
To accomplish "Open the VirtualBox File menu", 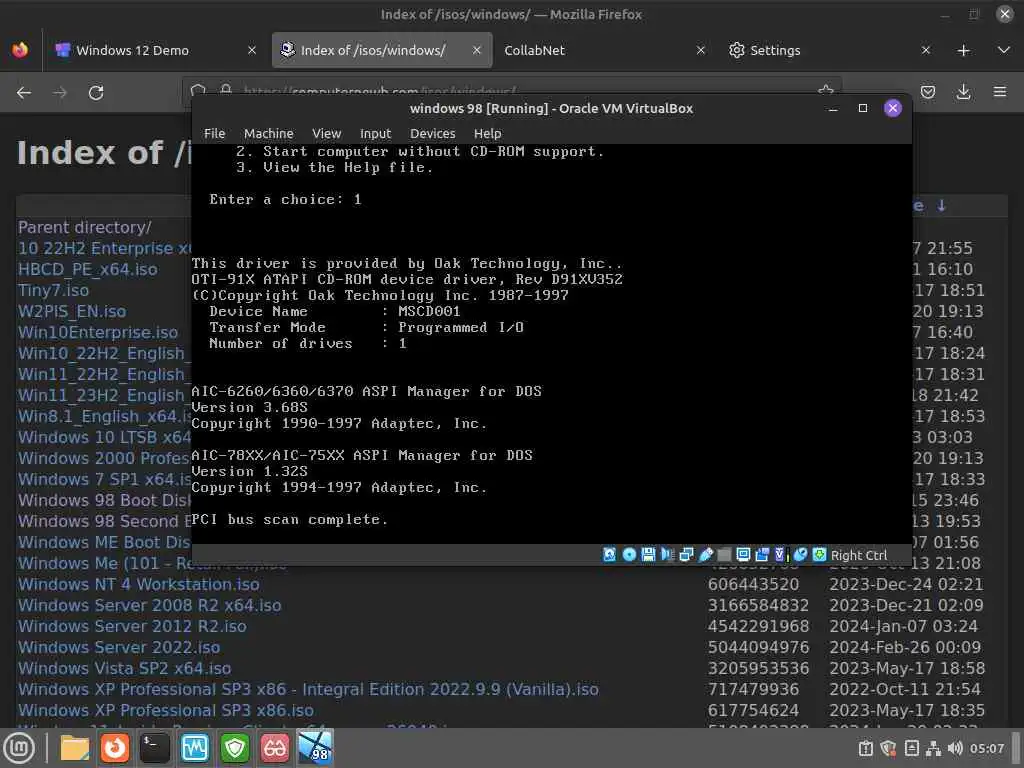I will click(x=214, y=133).
